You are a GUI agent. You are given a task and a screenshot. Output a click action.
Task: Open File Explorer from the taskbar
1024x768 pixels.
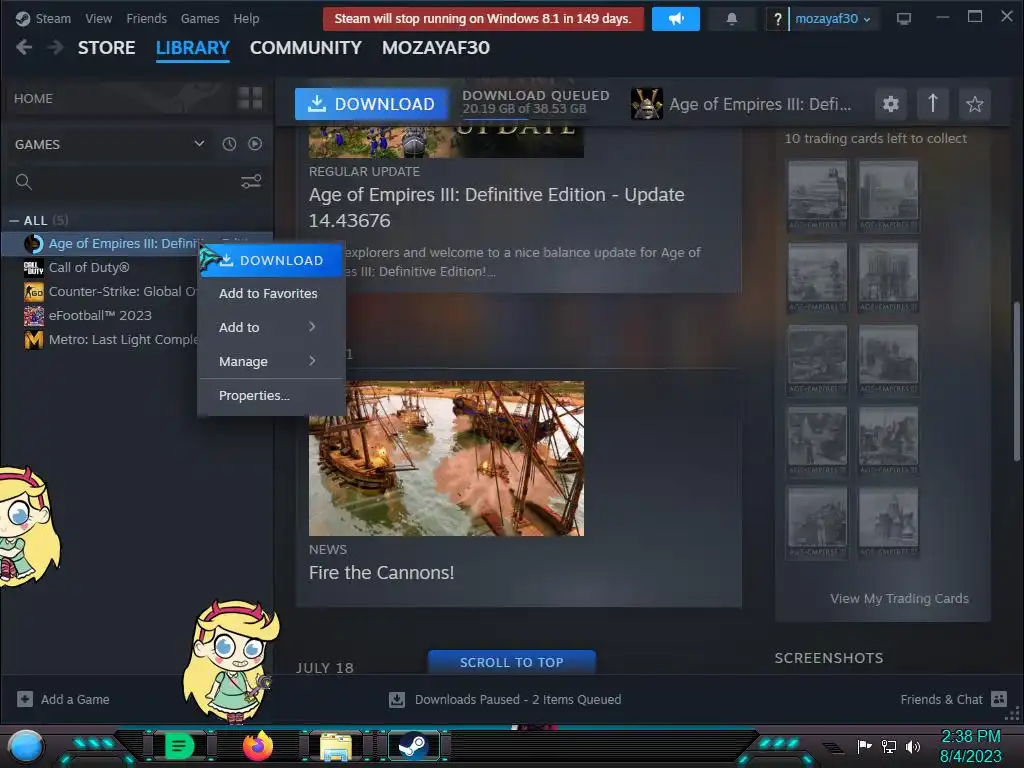(x=336, y=746)
